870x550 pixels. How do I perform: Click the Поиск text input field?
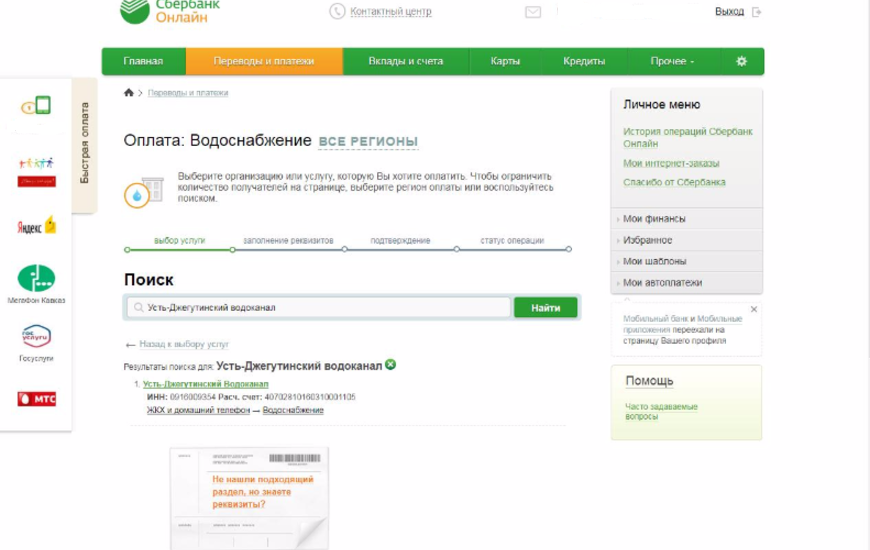click(318, 308)
